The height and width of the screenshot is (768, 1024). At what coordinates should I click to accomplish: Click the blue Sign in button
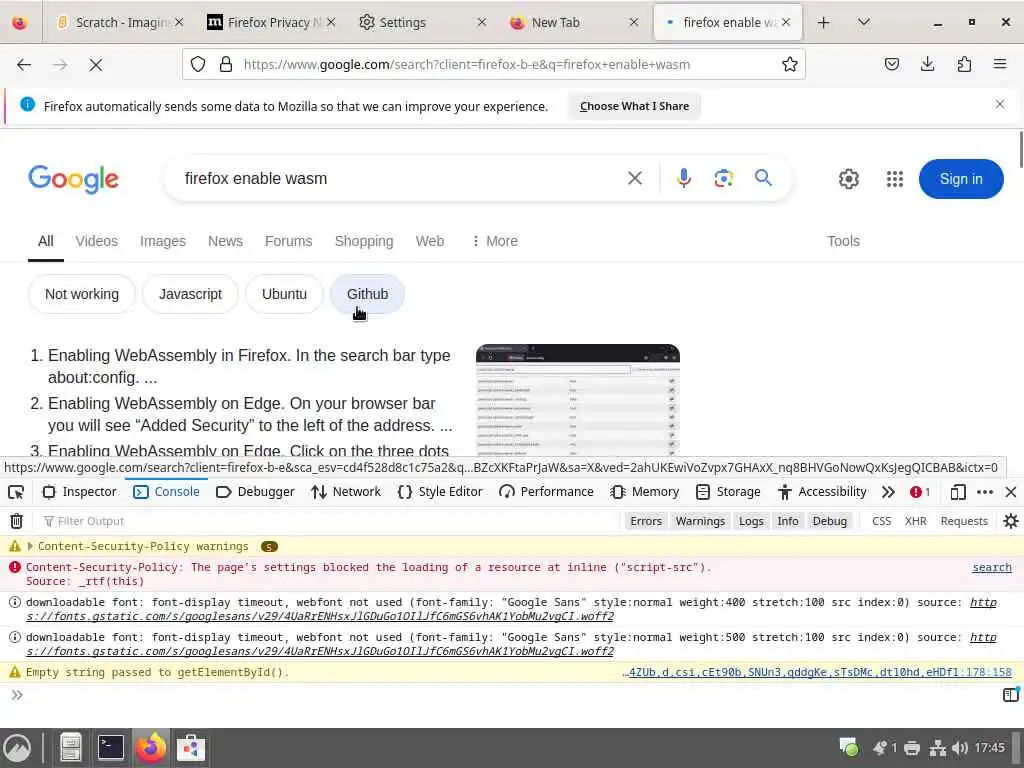(961, 179)
